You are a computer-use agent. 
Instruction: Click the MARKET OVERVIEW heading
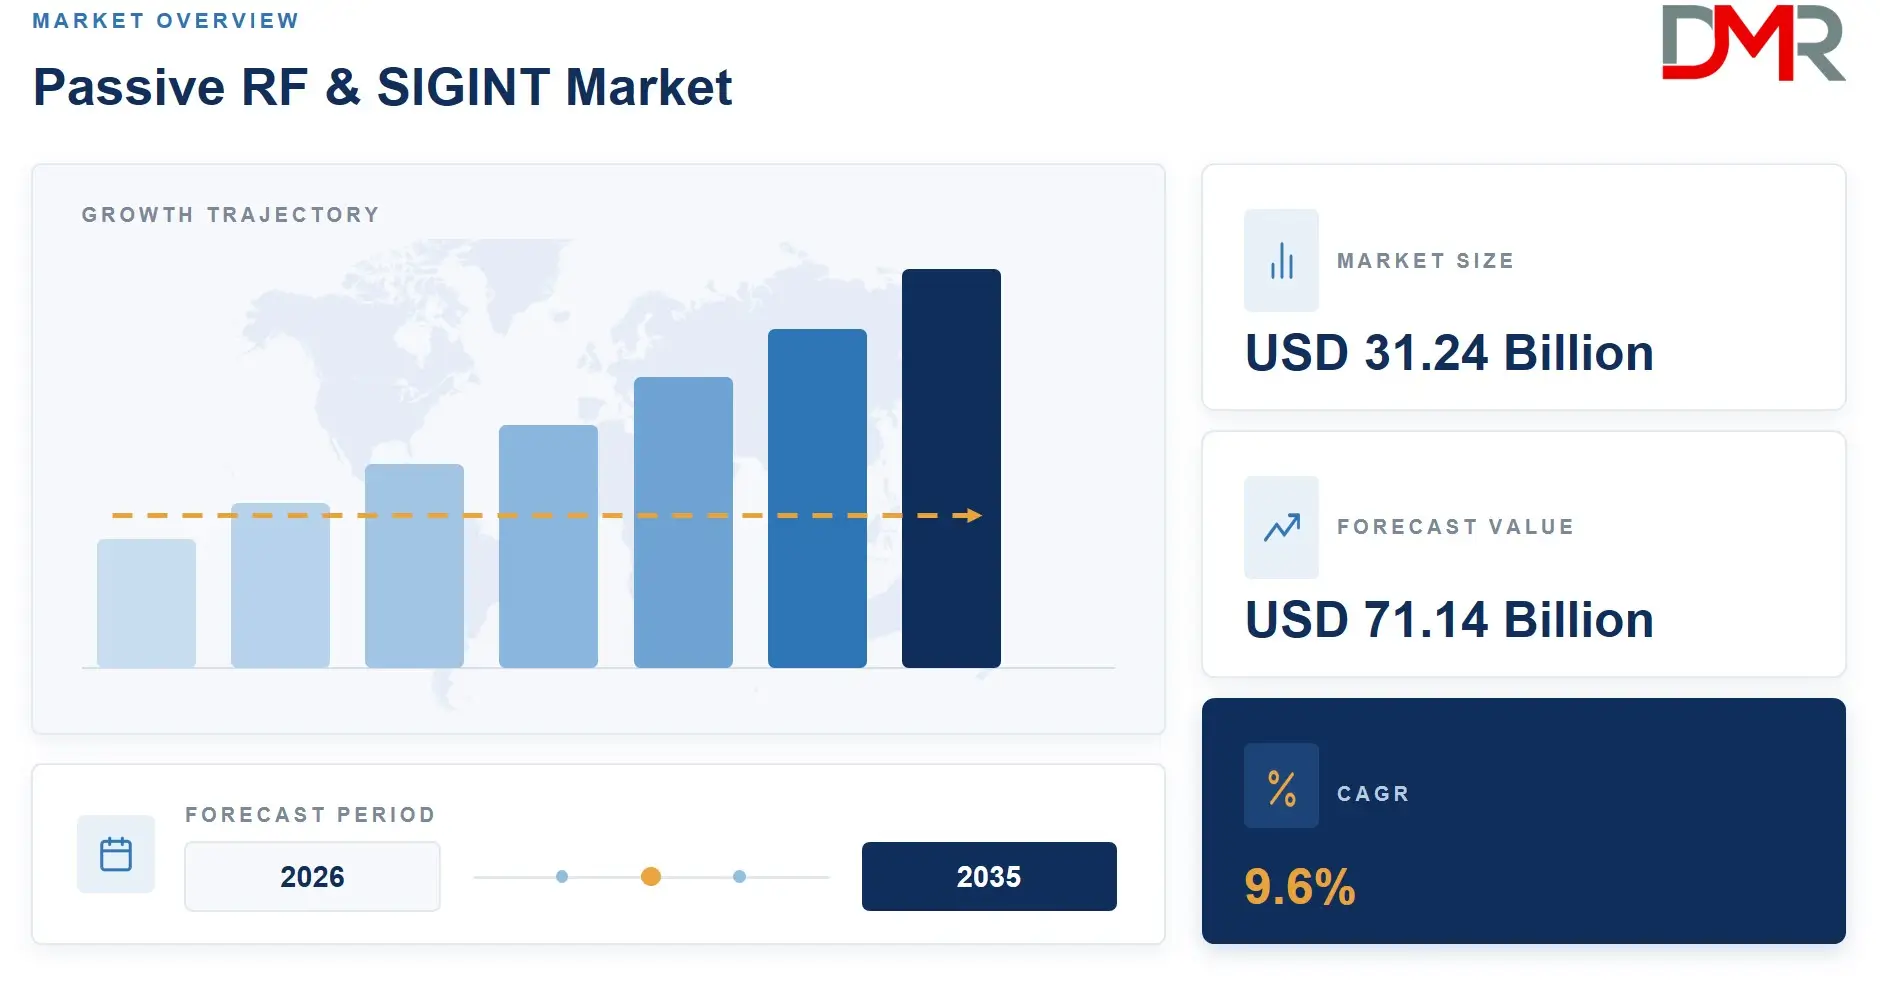tap(166, 21)
